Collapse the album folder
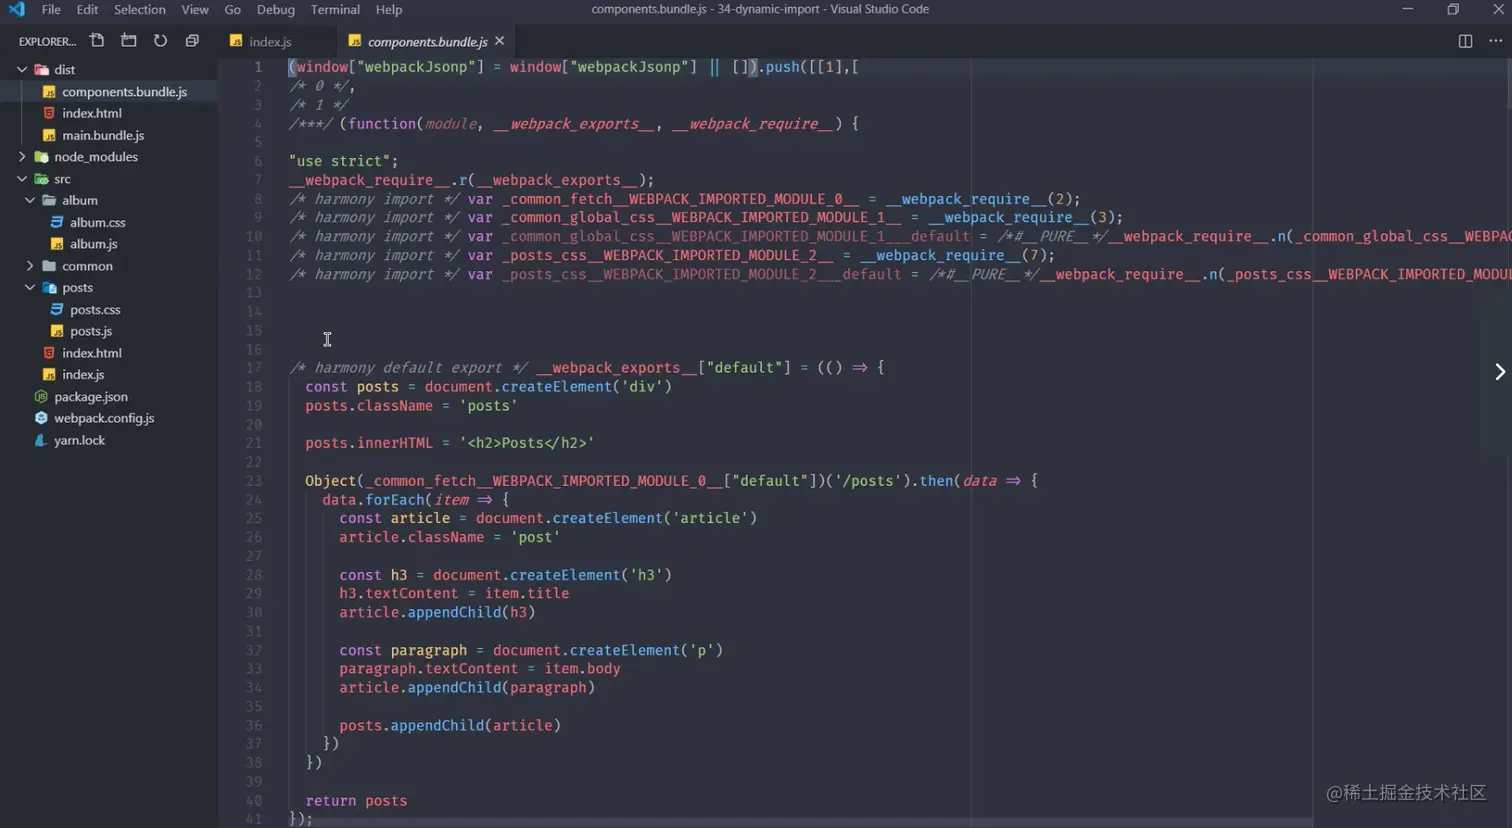1512x828 pixels. (30, 200)
